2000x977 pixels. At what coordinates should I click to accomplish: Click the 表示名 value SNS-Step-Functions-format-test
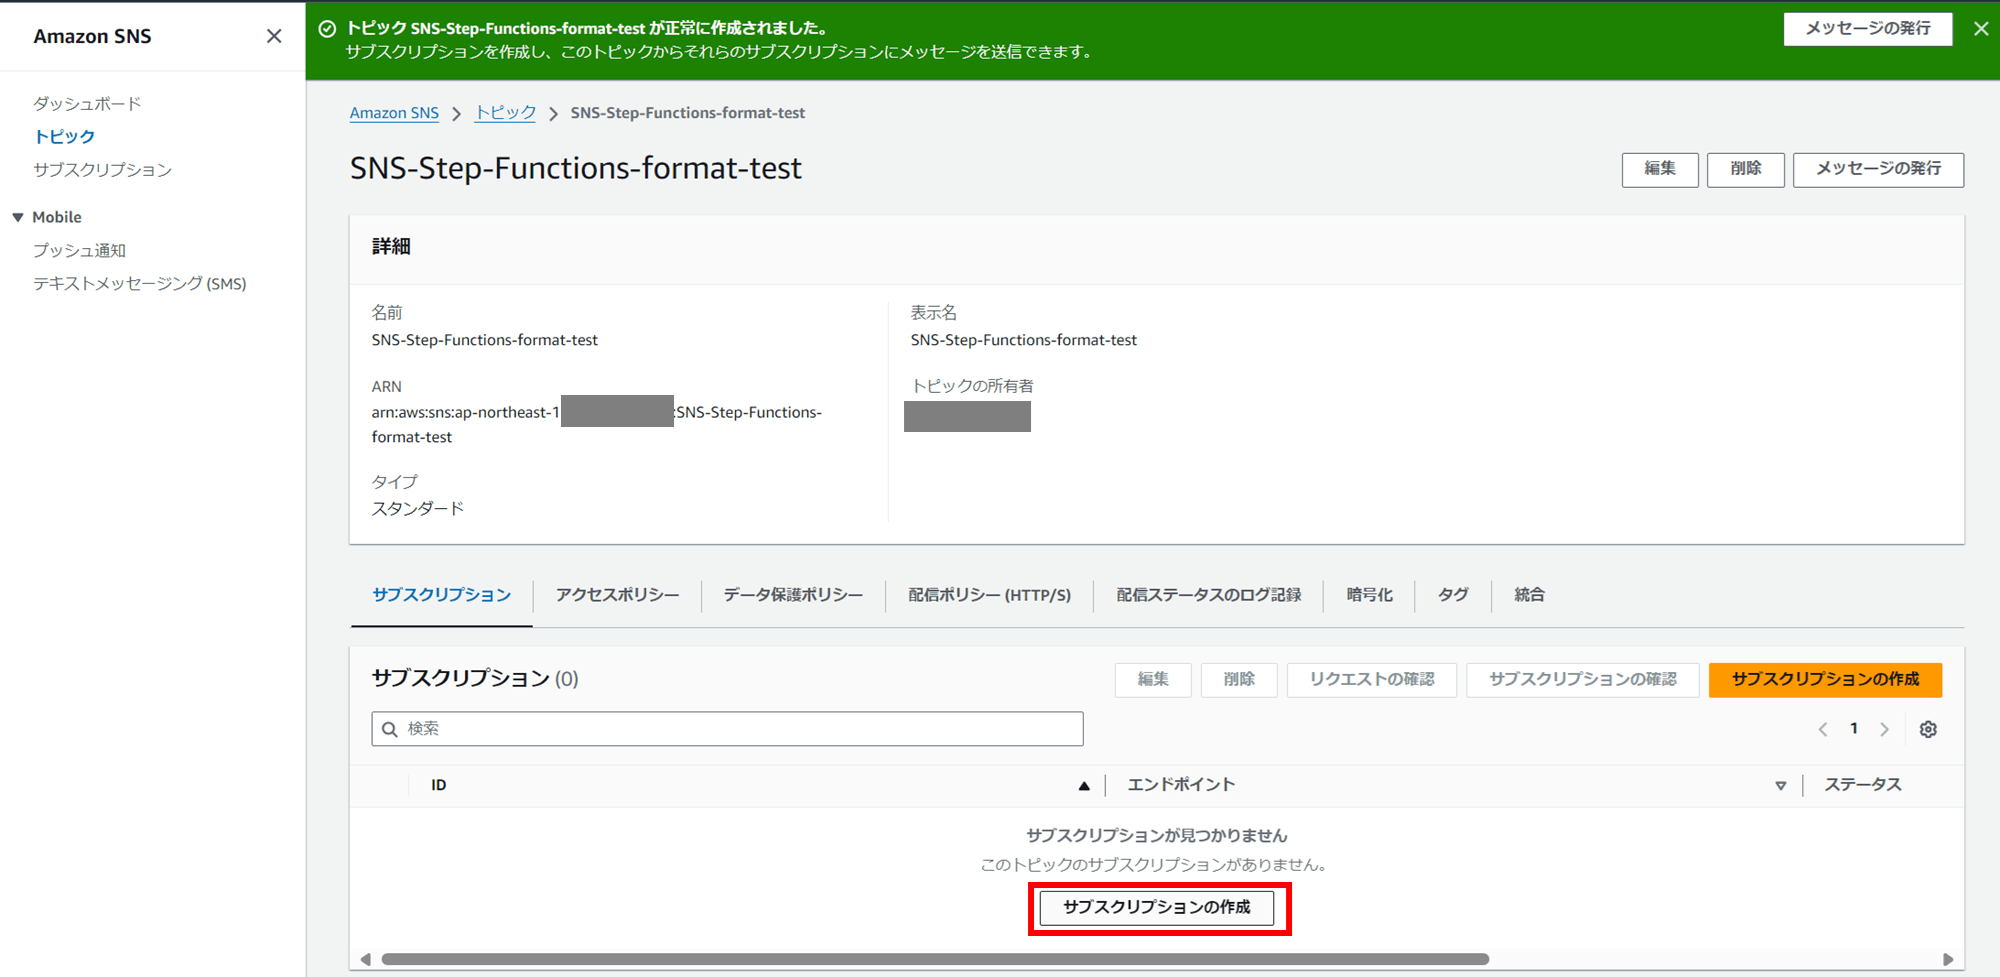1024,340
